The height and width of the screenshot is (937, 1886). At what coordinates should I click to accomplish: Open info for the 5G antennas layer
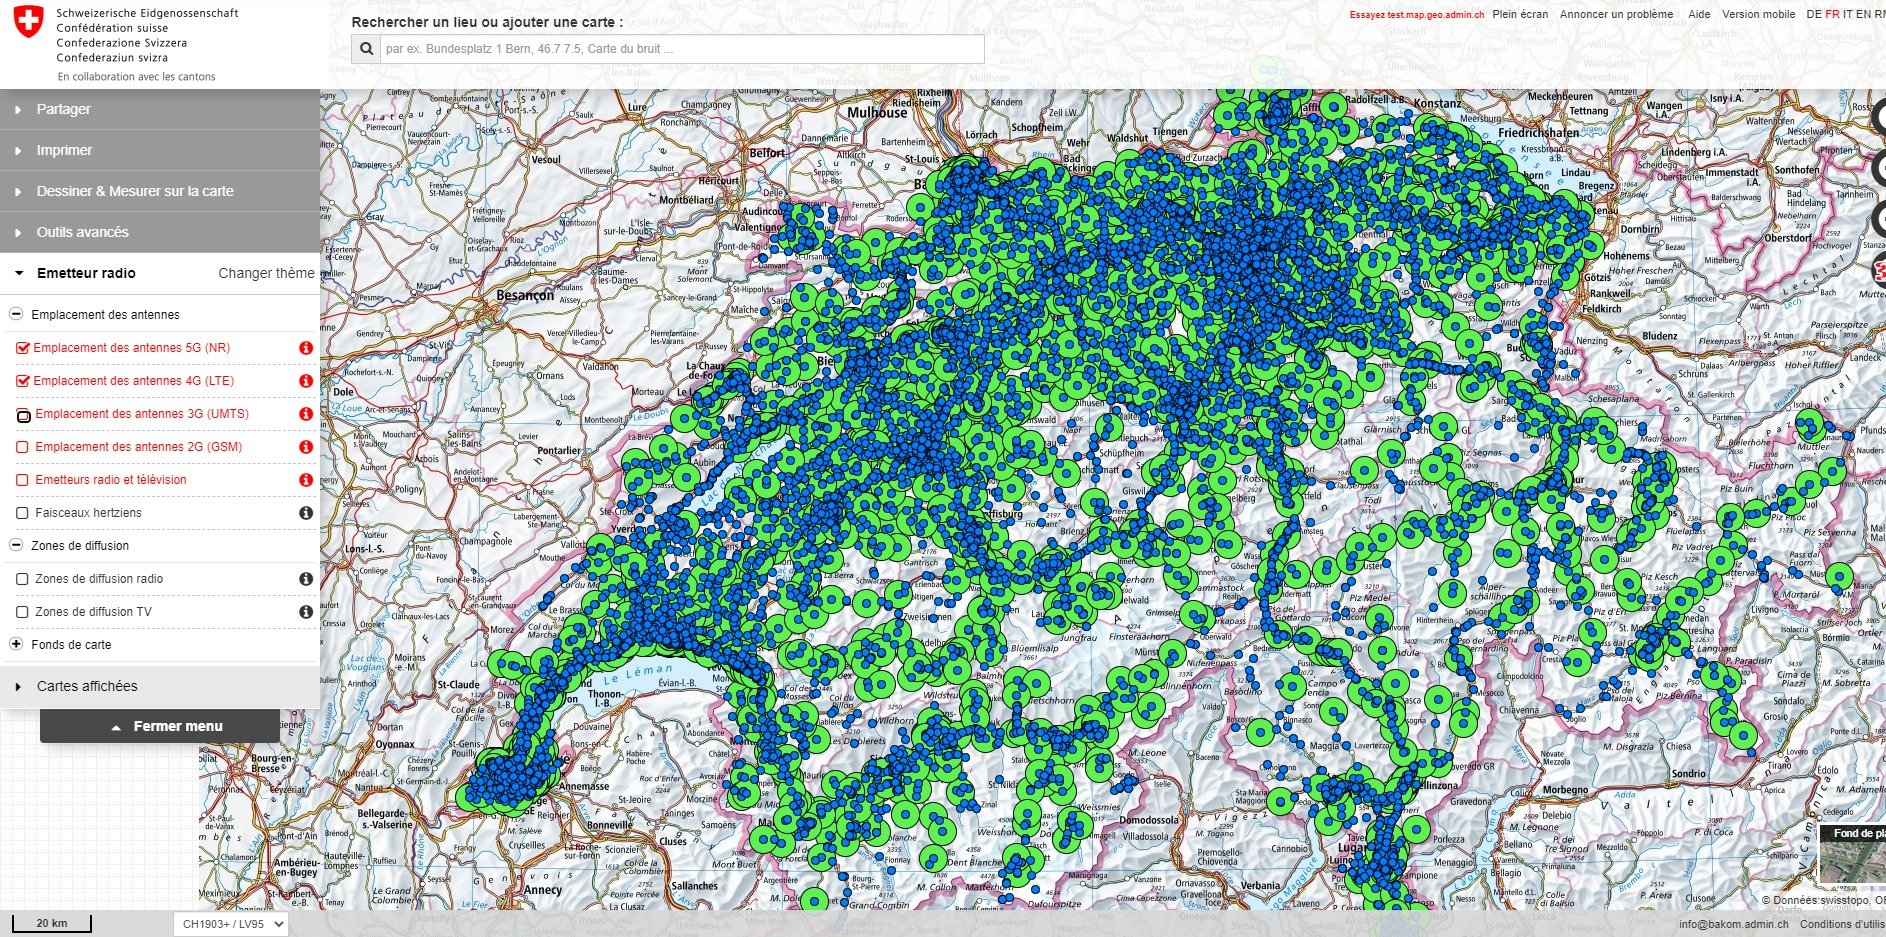307,347
